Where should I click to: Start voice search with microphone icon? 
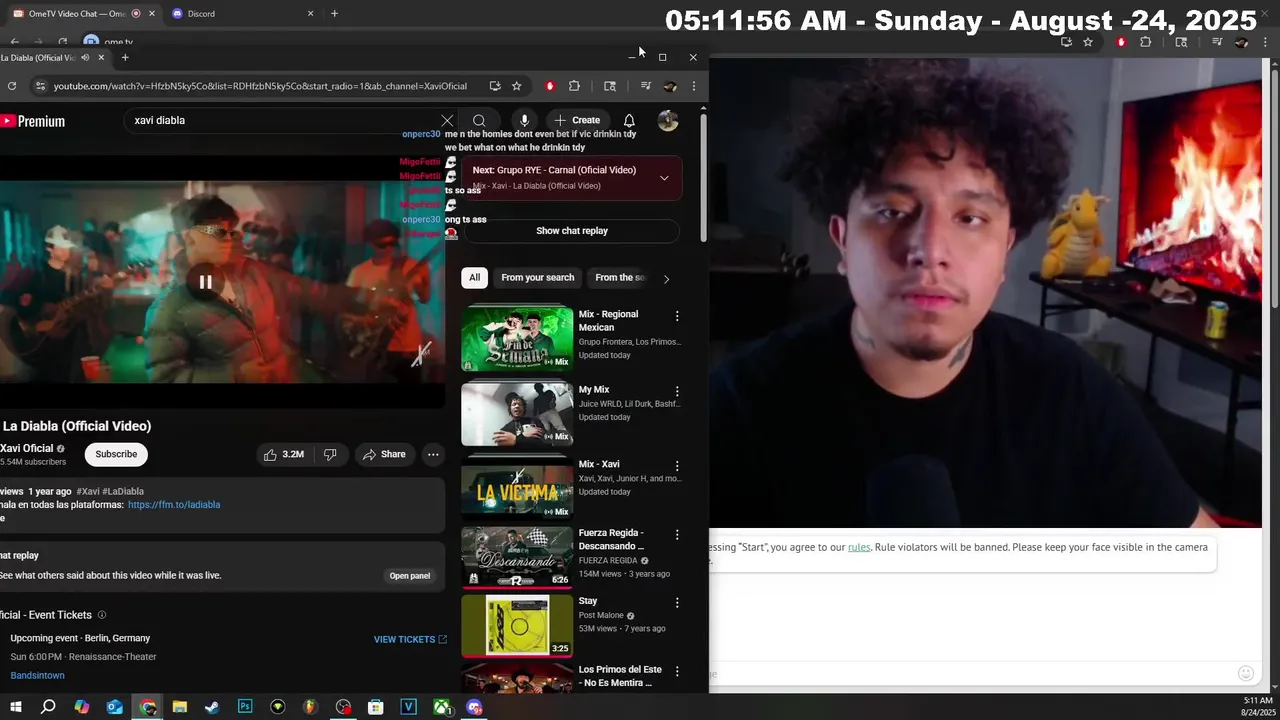click(524, 120)
